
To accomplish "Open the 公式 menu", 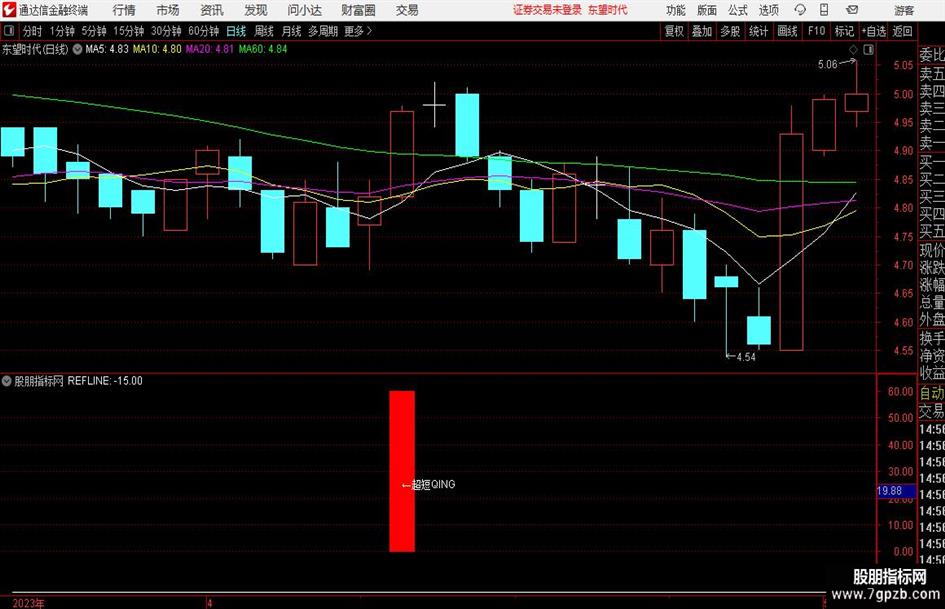I will [738, 10].
